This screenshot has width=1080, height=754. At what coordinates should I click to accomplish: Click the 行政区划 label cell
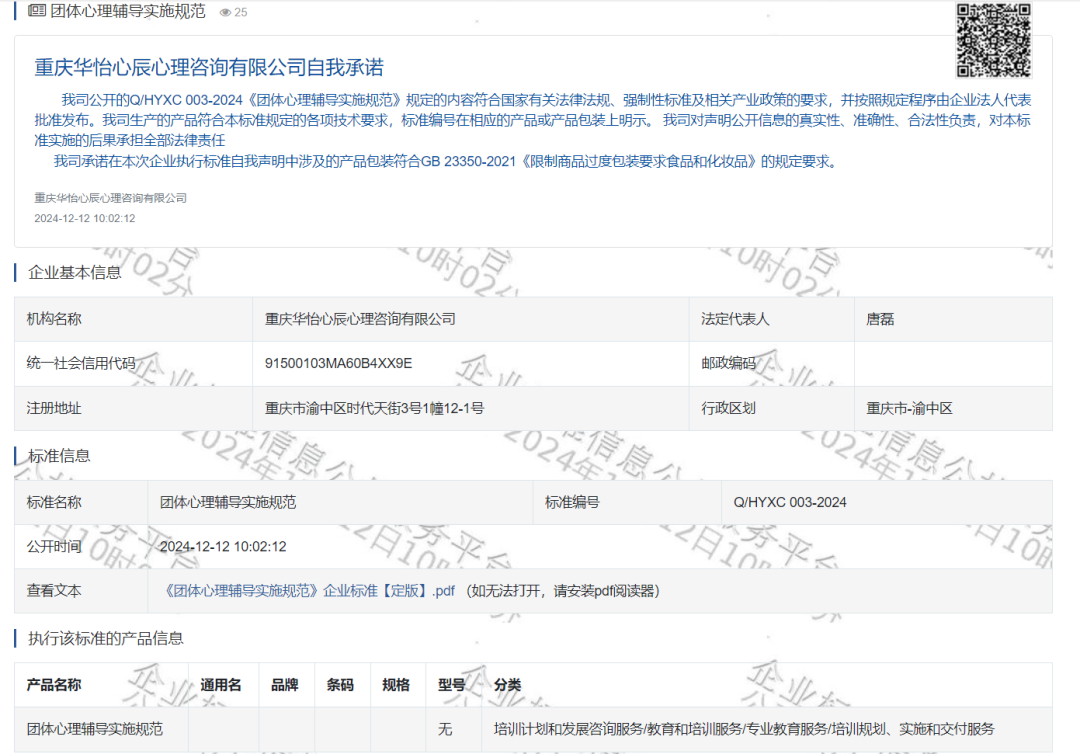771,408
